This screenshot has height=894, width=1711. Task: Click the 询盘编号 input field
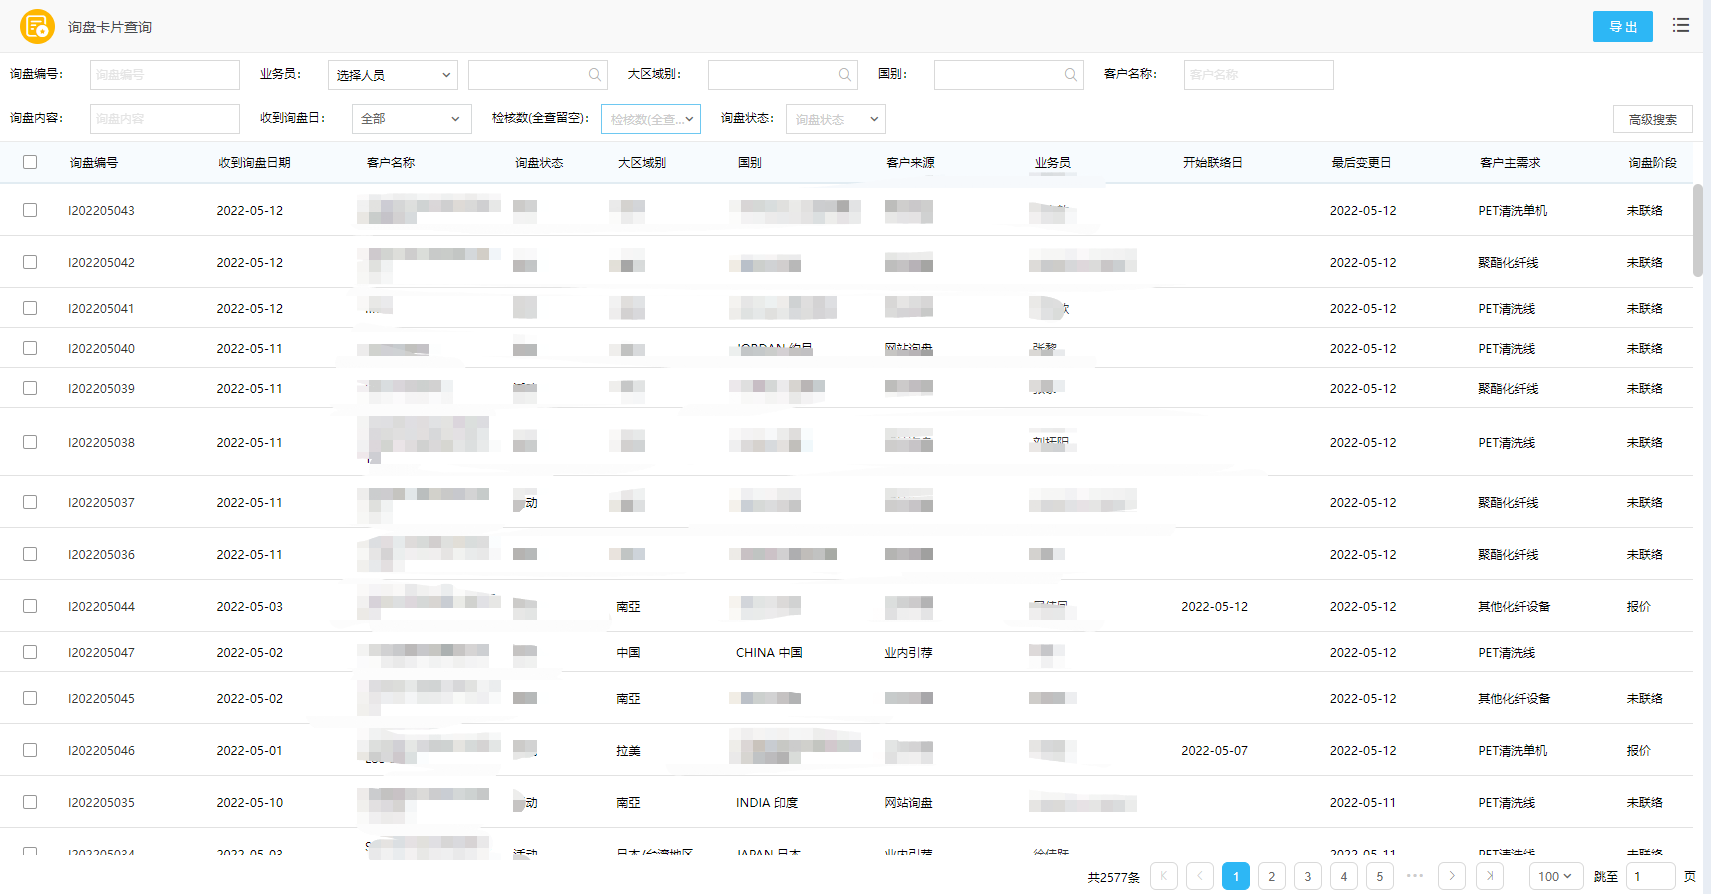tap(165, 75)
